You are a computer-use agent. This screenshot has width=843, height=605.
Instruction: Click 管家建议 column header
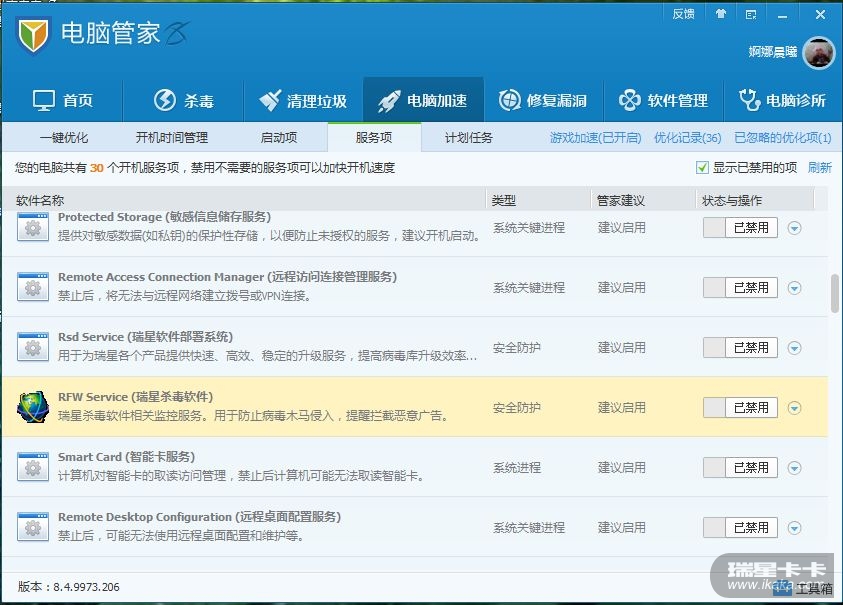pos(621,201)
